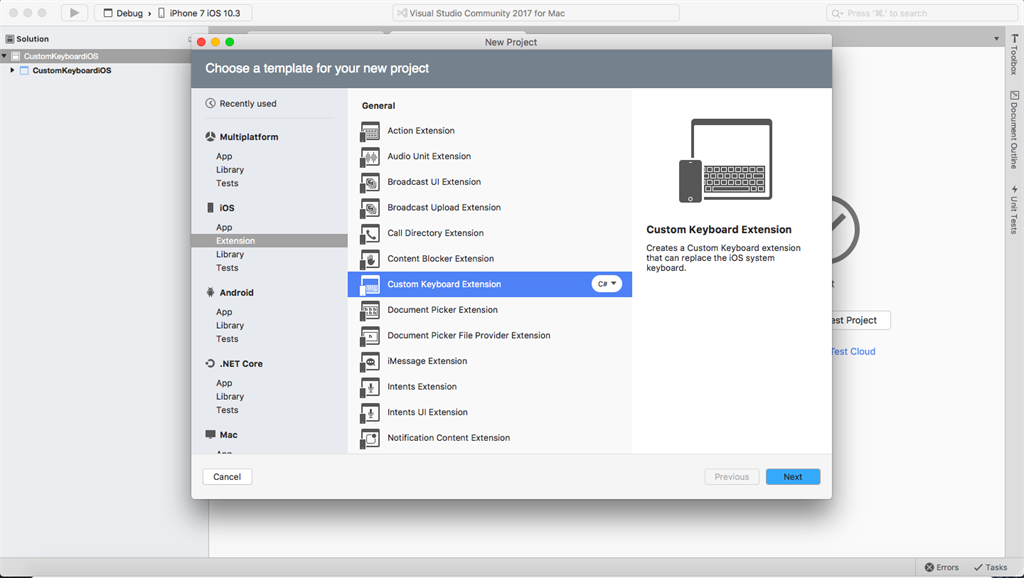1024x578 pixels.
Task: Open the tab overflow dropdown arrow
Action: coord(997,39)
